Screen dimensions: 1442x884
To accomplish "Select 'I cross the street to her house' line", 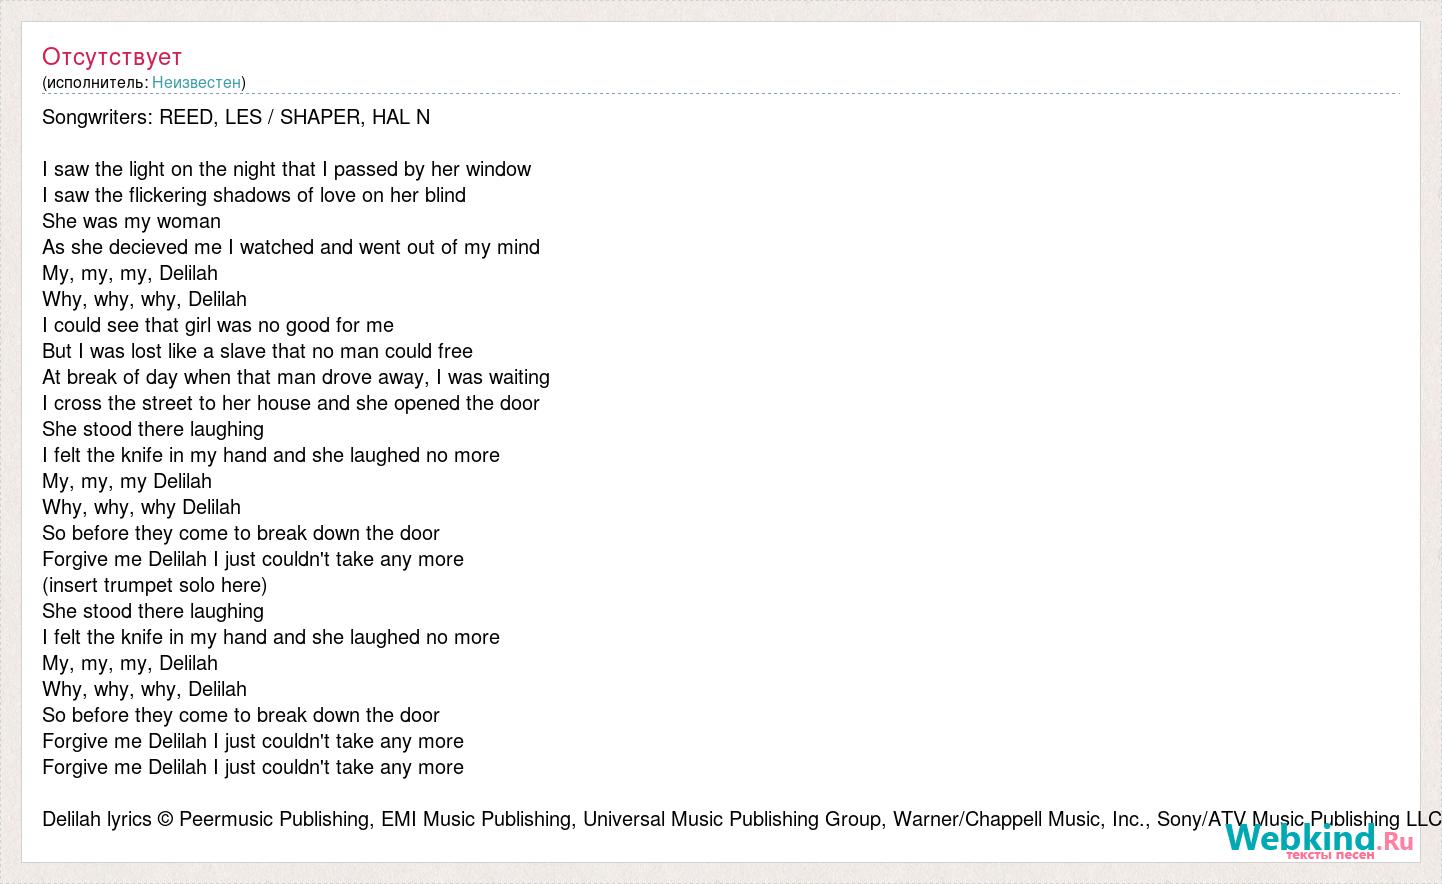I will (291, 403).
